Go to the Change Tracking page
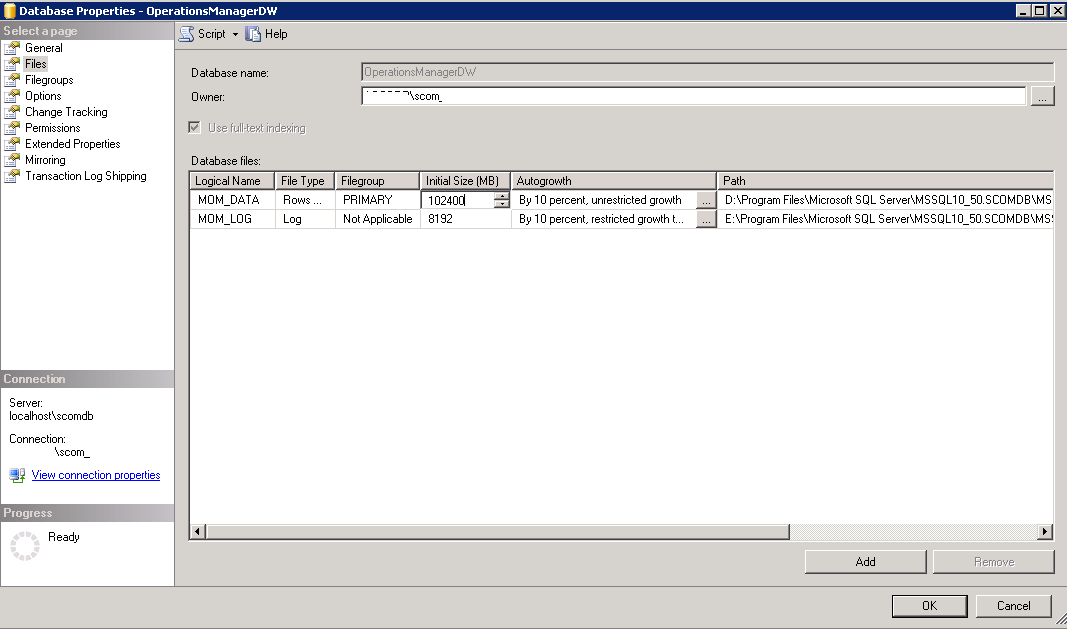This screenshot has height=629, width=1067. [66, 112]
